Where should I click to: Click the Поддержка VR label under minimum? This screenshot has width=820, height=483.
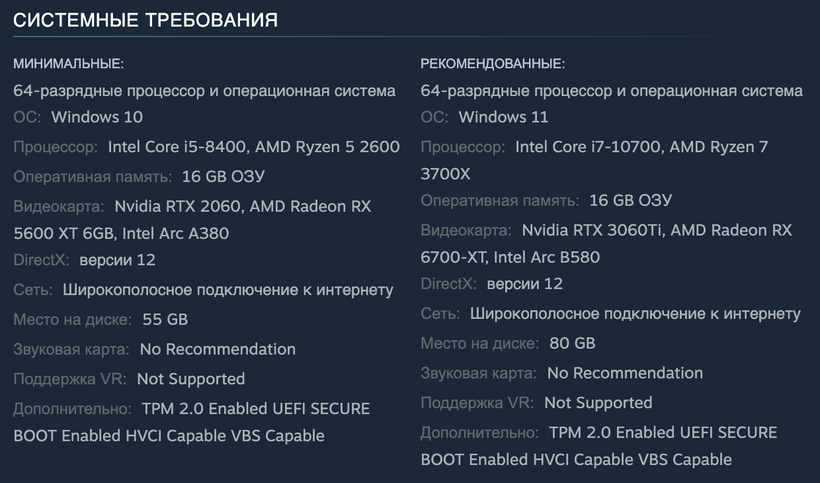tap(70, 379)
